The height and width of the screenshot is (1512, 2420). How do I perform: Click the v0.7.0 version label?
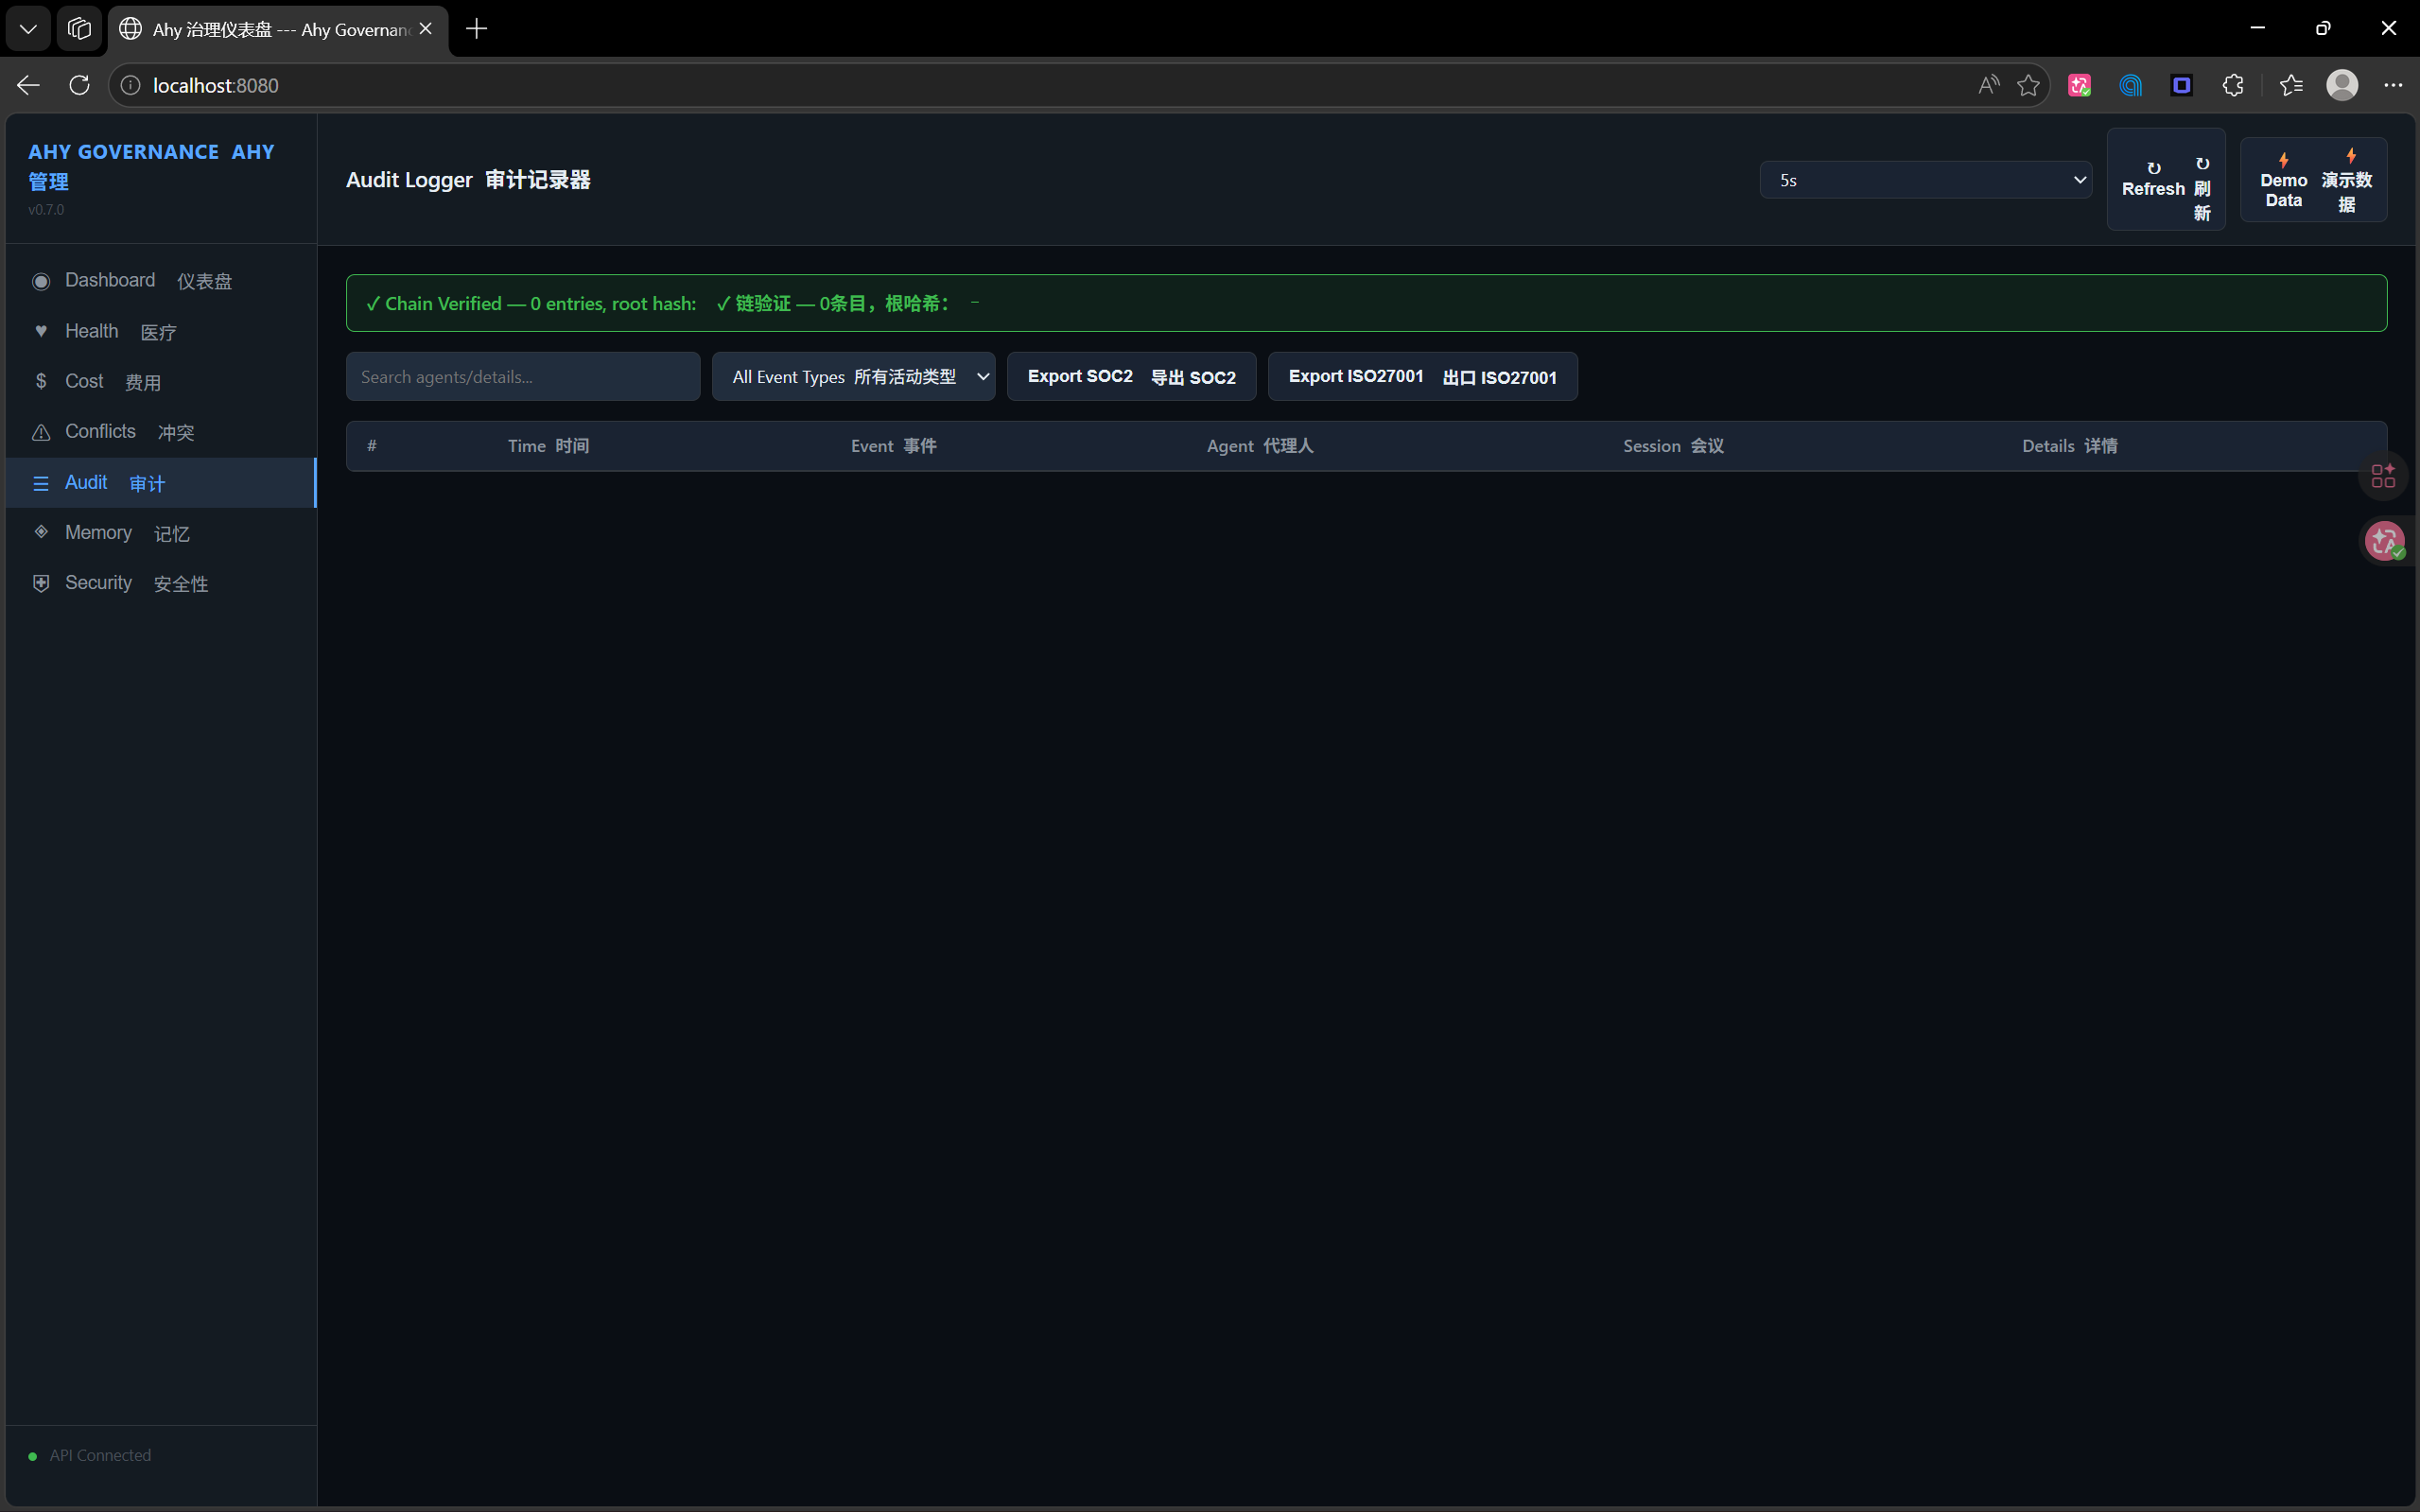click(x=46, y=210)
